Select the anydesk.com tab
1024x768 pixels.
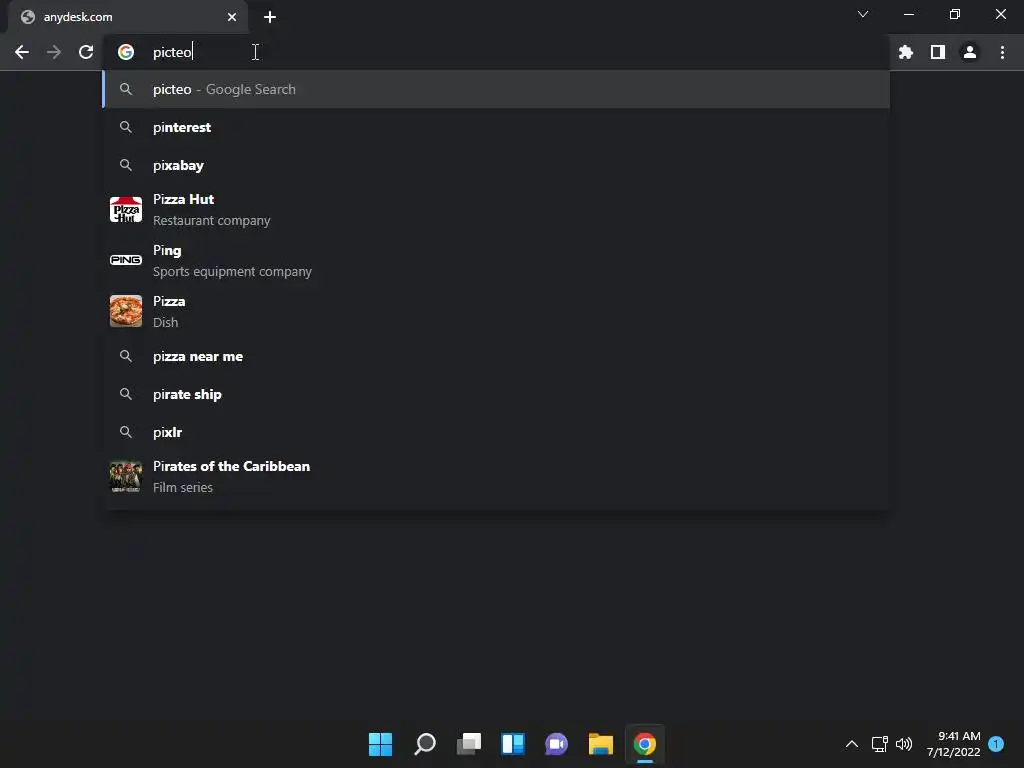(x=128, y=17)
